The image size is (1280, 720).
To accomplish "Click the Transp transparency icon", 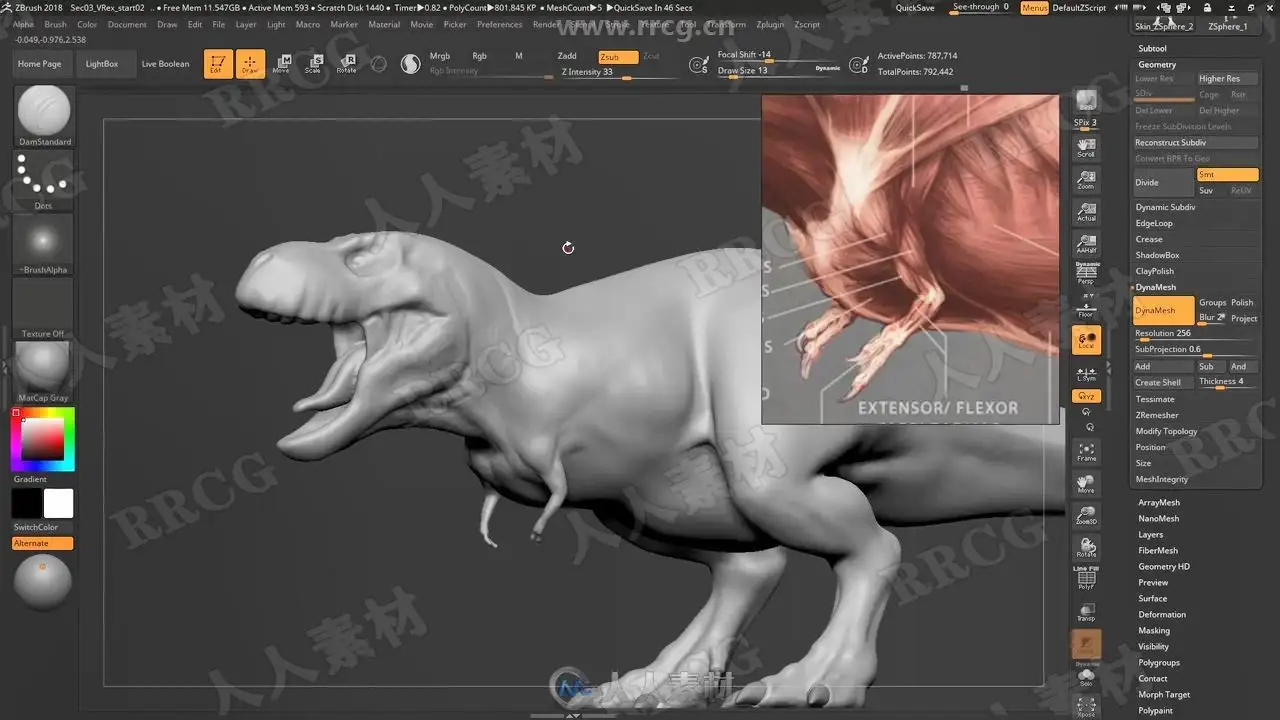I will (1086, 611).
